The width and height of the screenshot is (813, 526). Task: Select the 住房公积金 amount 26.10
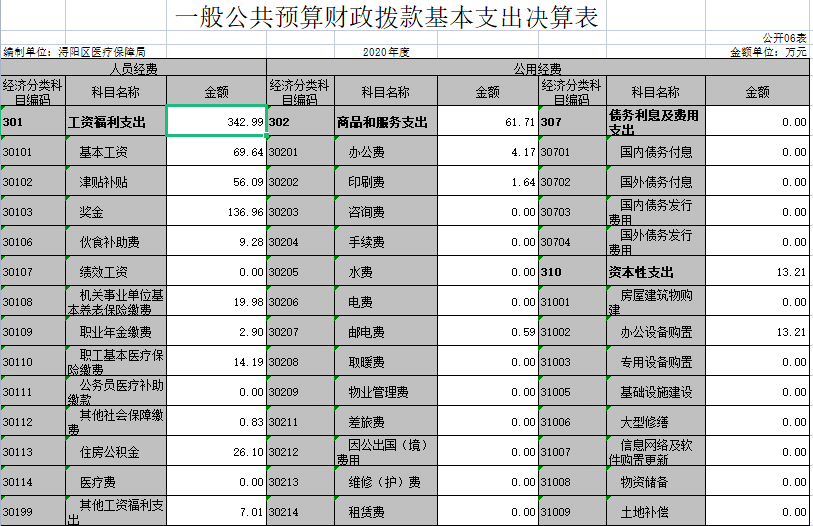[x=216, y=452]
